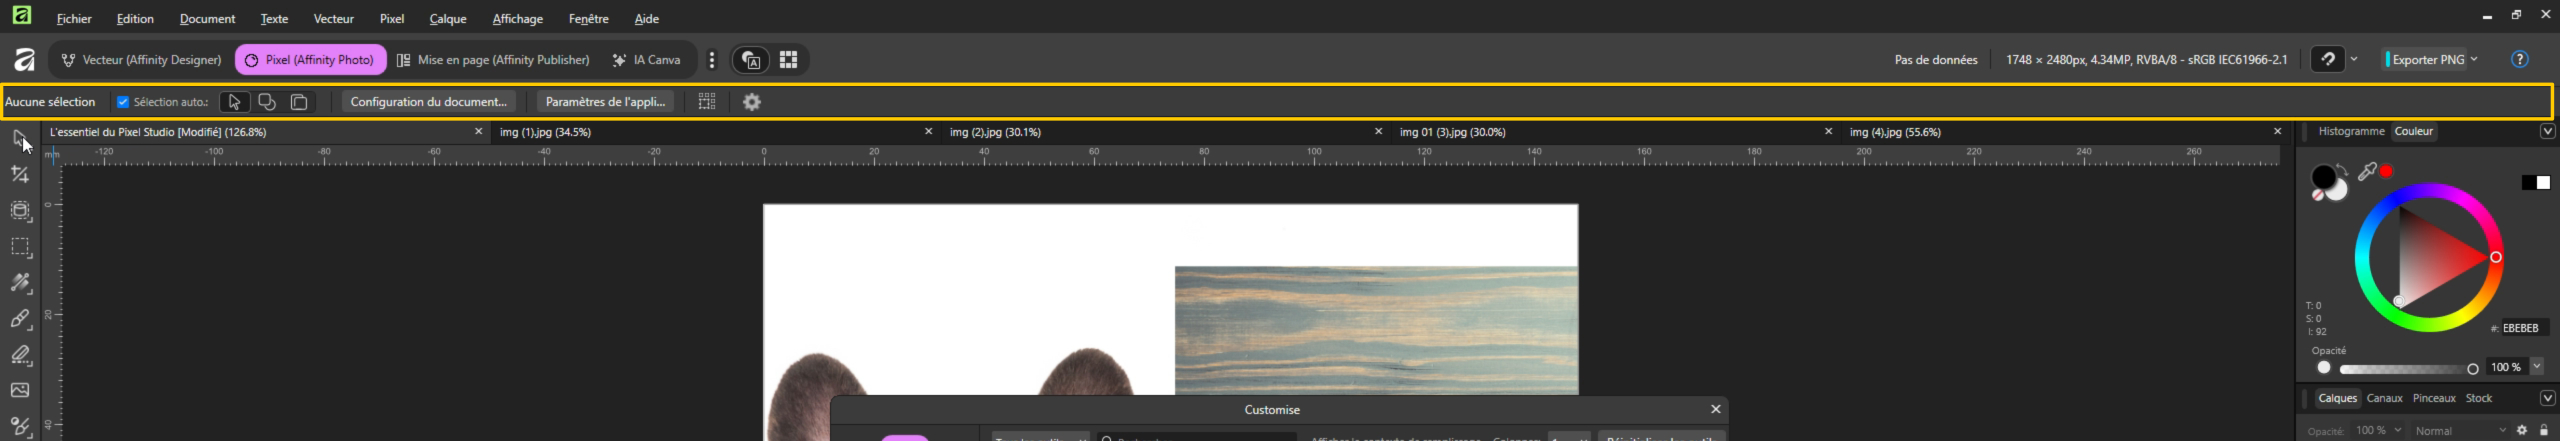Select the Crop tool
2560x441 pixels.
tap(20, 175)
